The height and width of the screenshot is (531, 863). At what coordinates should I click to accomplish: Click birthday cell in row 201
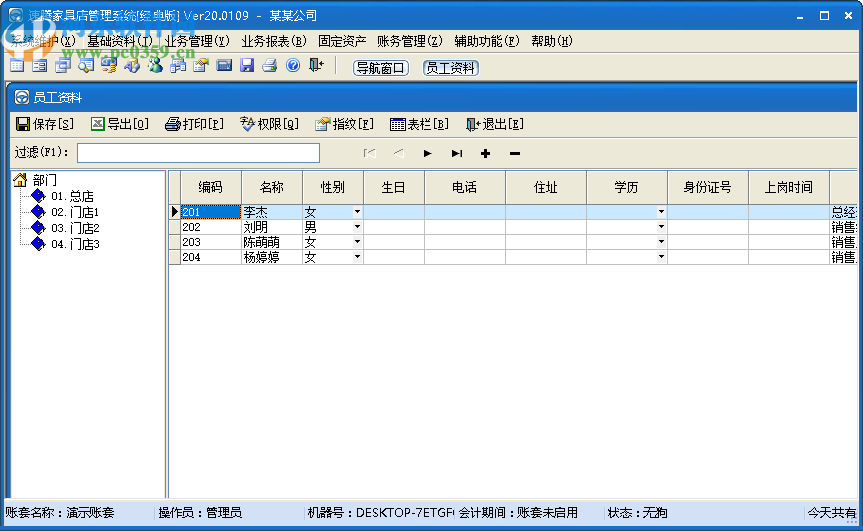coord(394,212)
